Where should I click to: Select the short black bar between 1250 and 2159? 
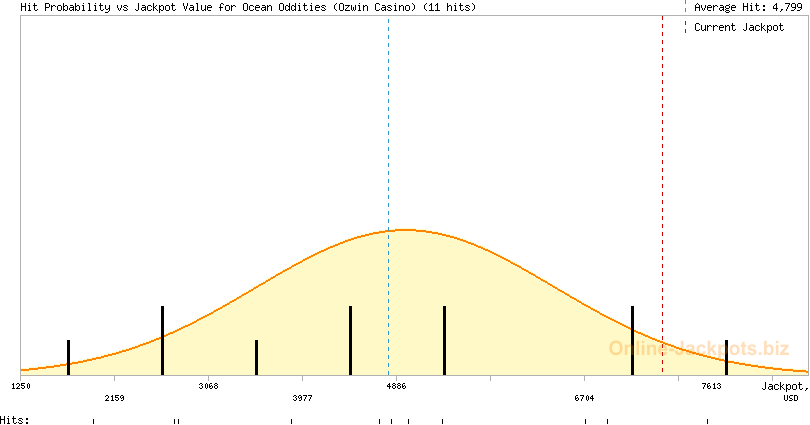[68, 357]
